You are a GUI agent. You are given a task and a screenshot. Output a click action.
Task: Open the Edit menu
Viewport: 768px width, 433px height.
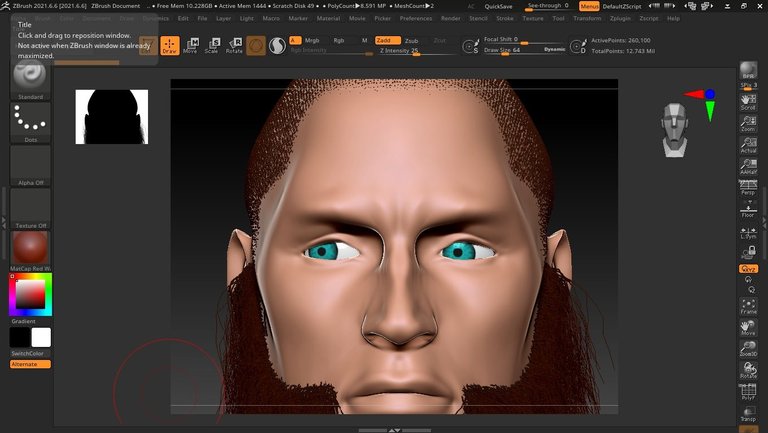(183, 18)
